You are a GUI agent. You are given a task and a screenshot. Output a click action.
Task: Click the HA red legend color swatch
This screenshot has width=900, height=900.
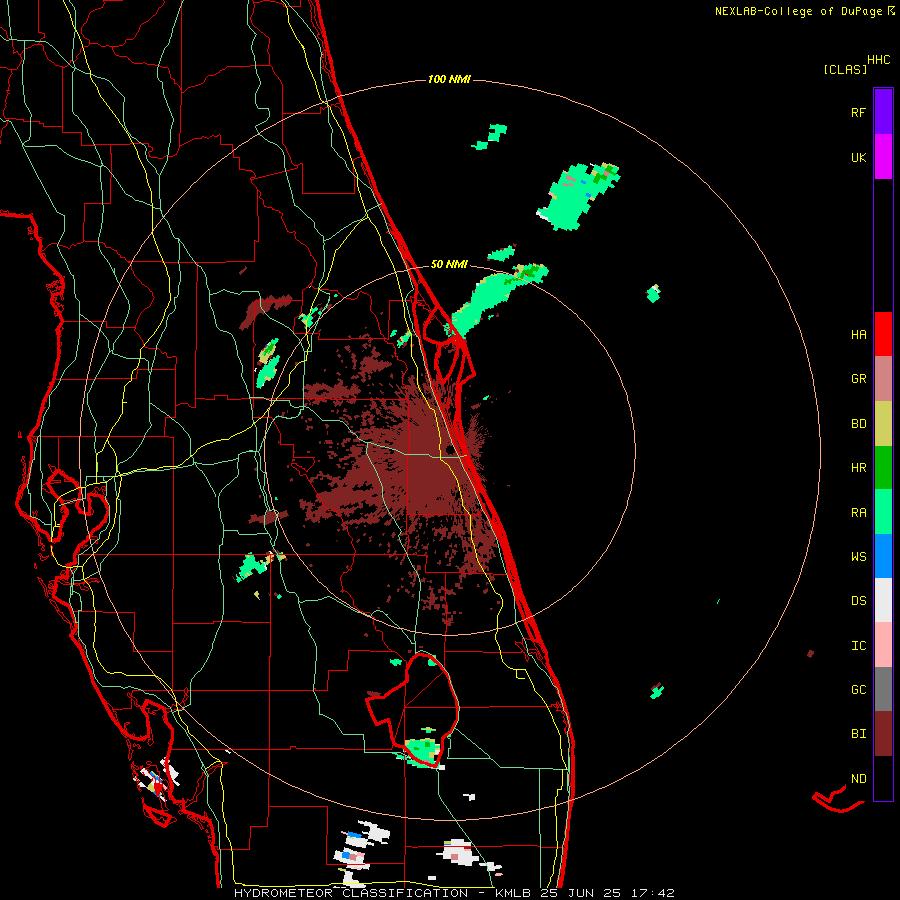pos(883,334)
